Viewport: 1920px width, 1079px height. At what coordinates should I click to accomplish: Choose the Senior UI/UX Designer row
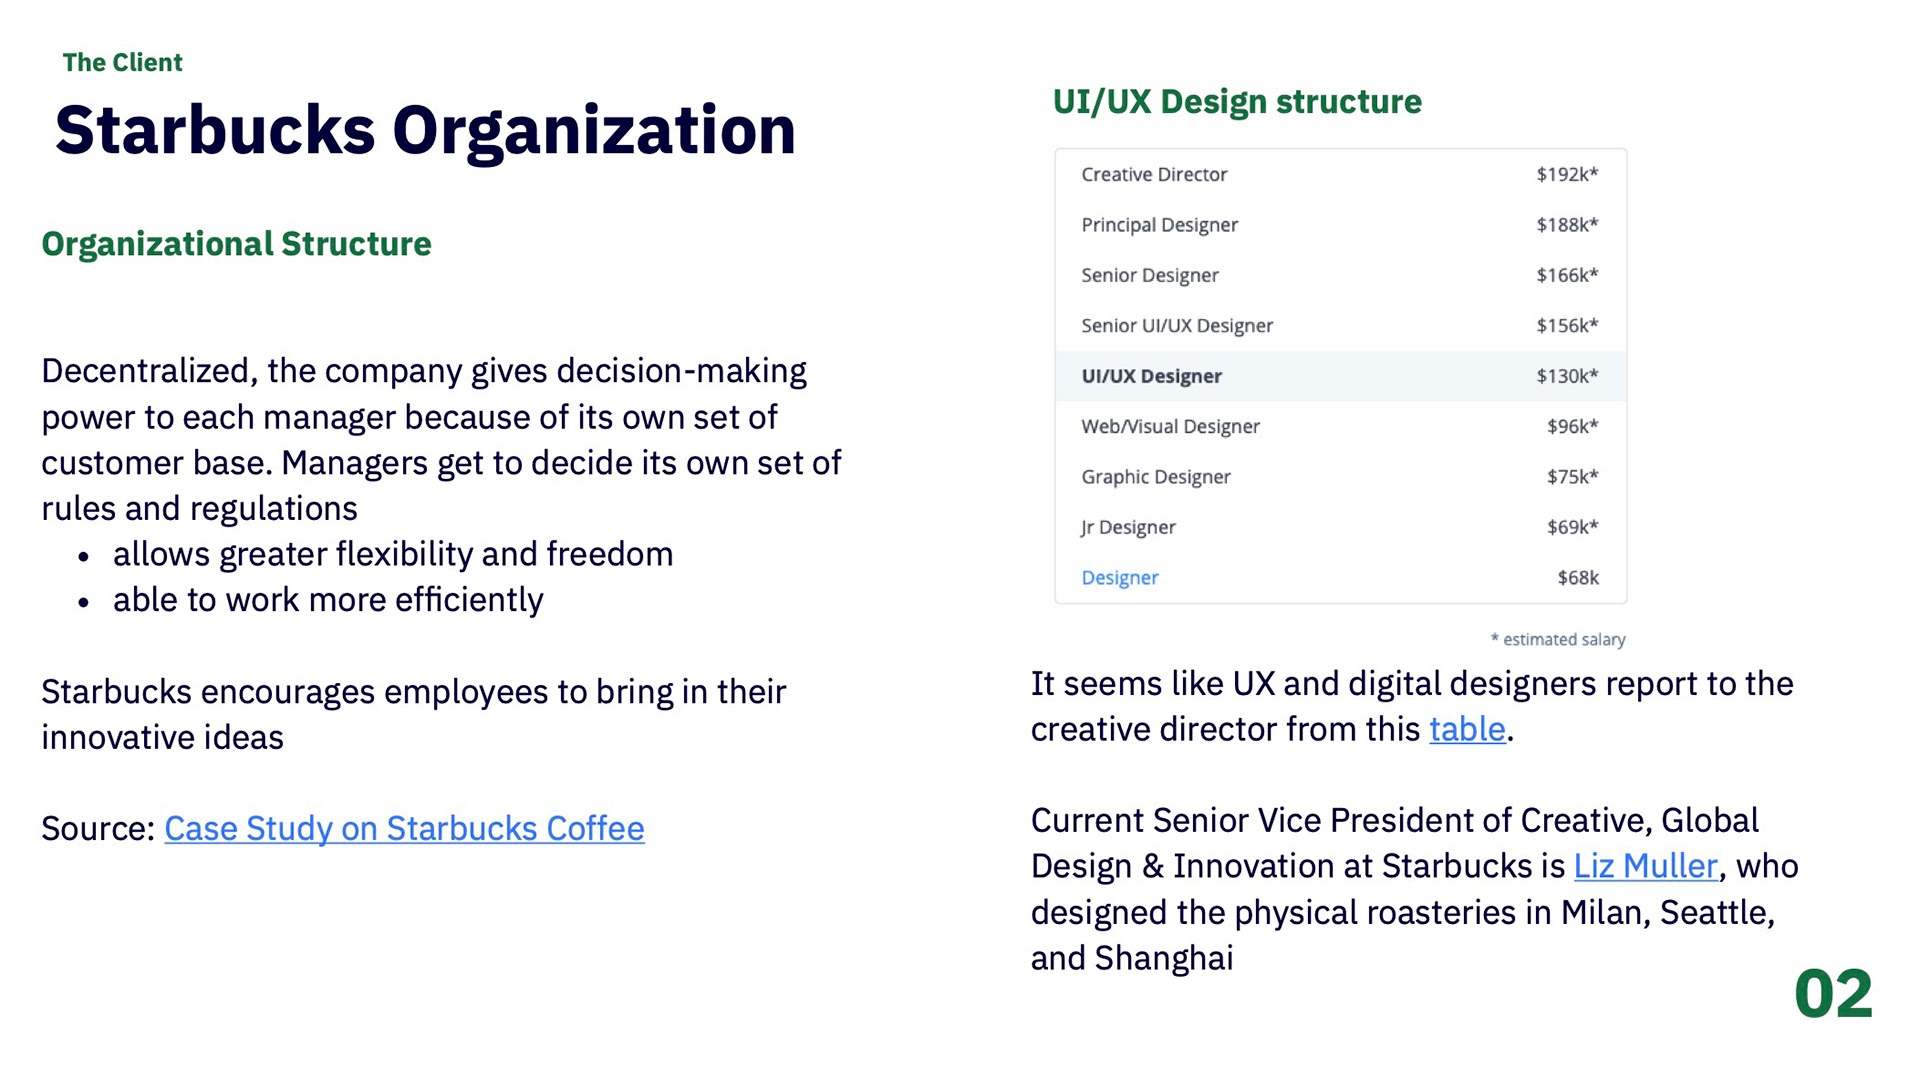1341,325
